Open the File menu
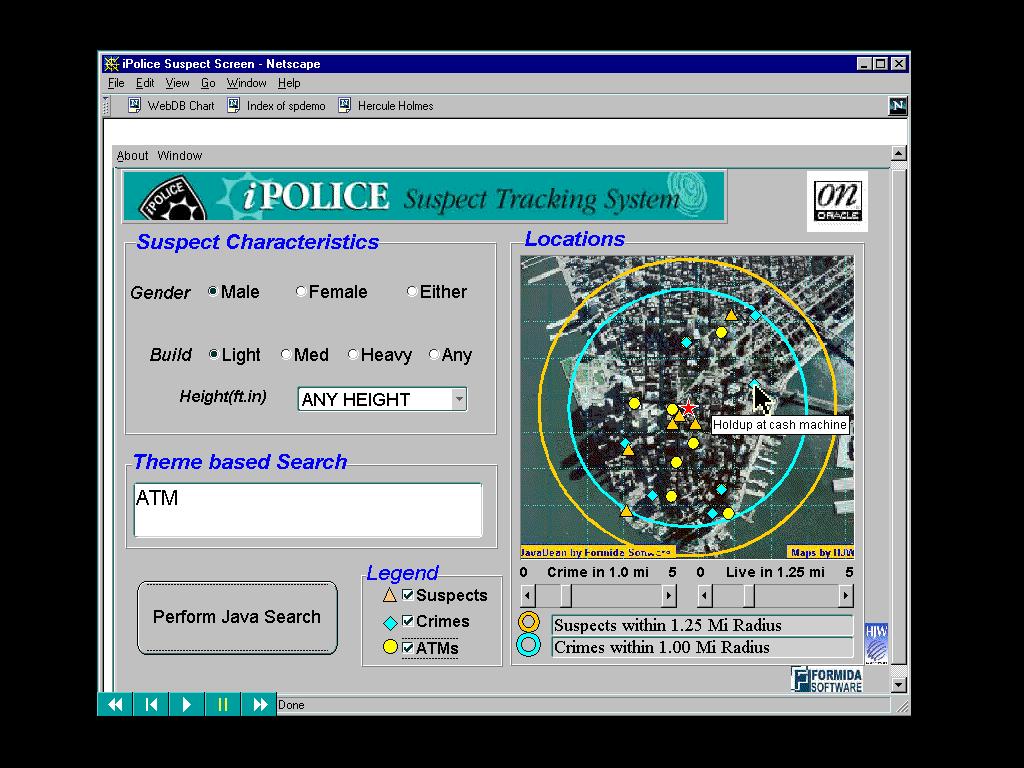This screenshot has height=768, width=1024. coord(116,83)
